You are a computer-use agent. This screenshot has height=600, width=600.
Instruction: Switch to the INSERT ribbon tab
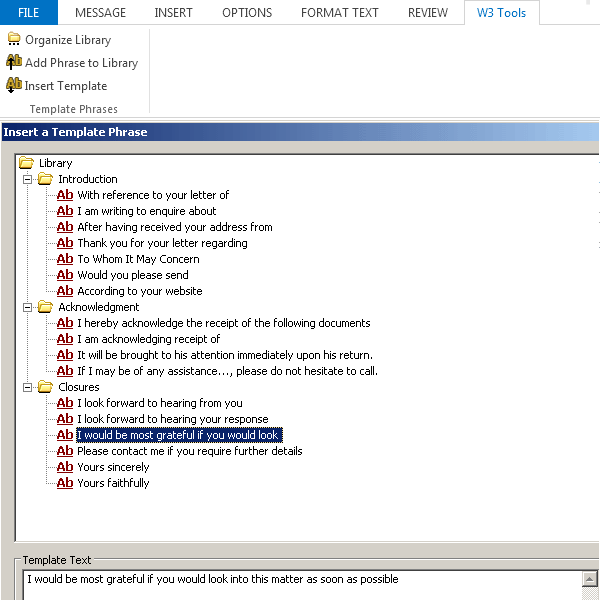173,13
